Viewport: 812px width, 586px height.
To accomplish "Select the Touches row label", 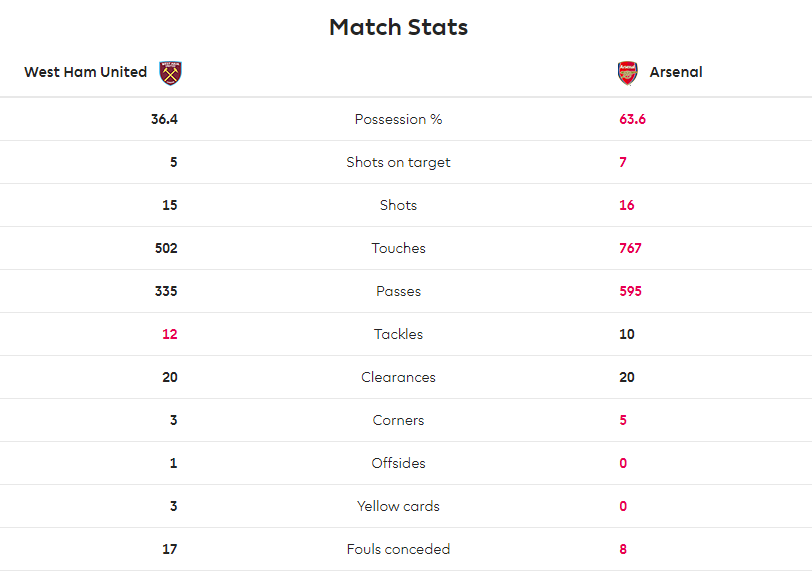I will coord(398,248).
